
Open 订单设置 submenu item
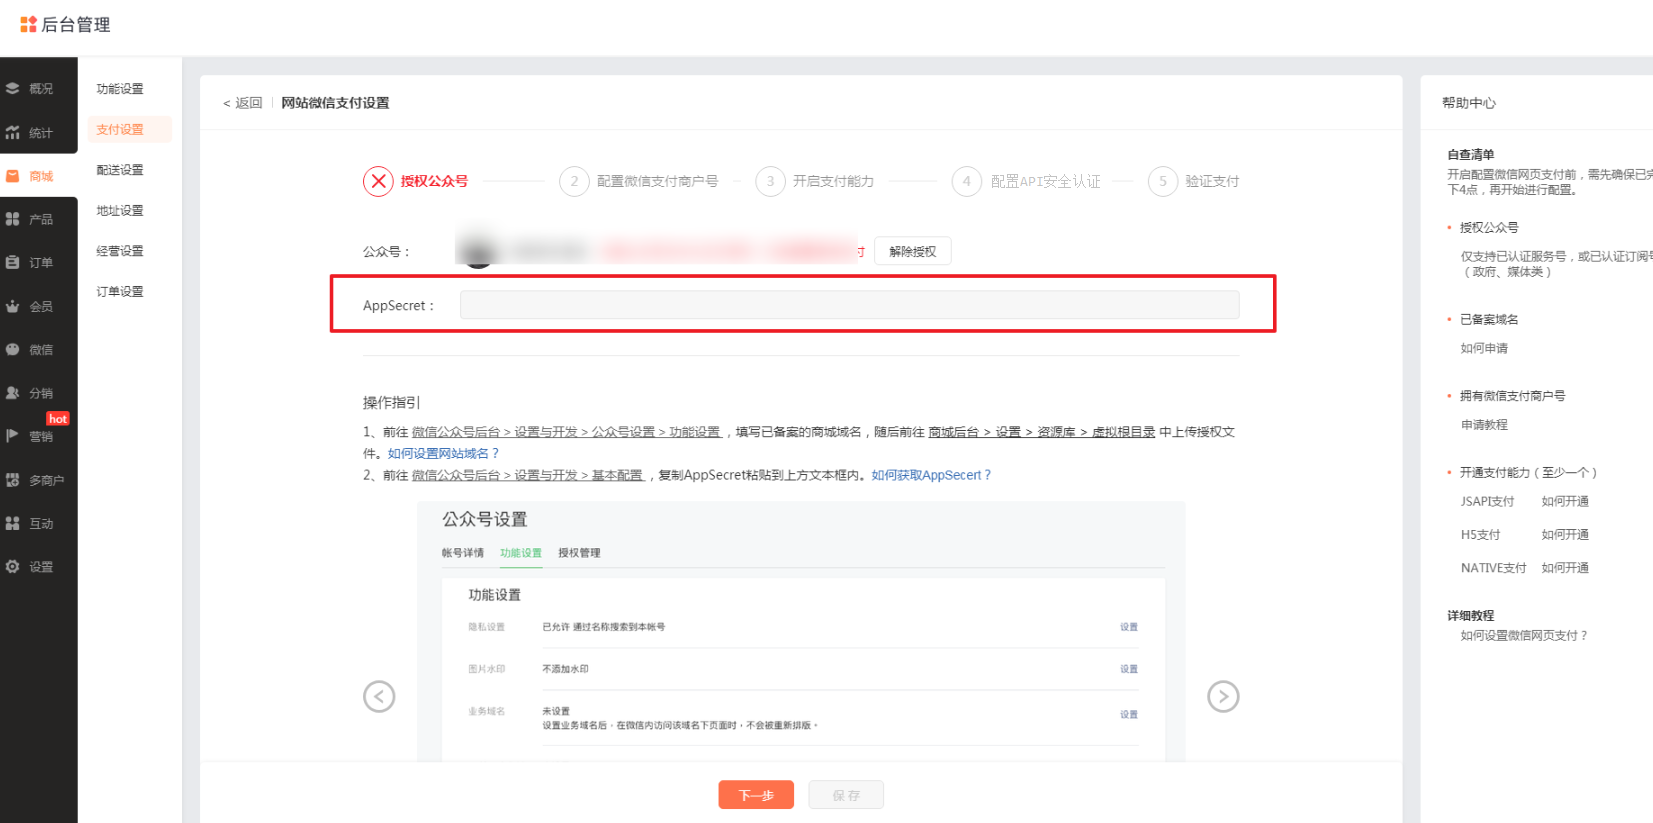click(x=120, y=291)
